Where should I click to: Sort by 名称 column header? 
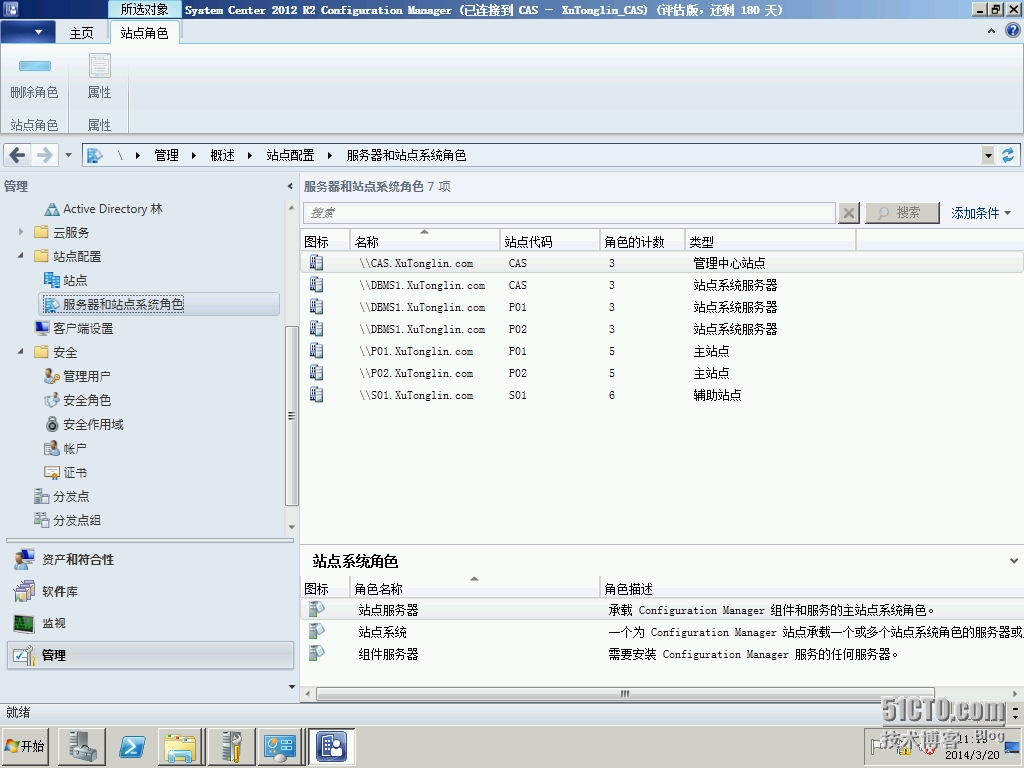[x=424, y=241]
